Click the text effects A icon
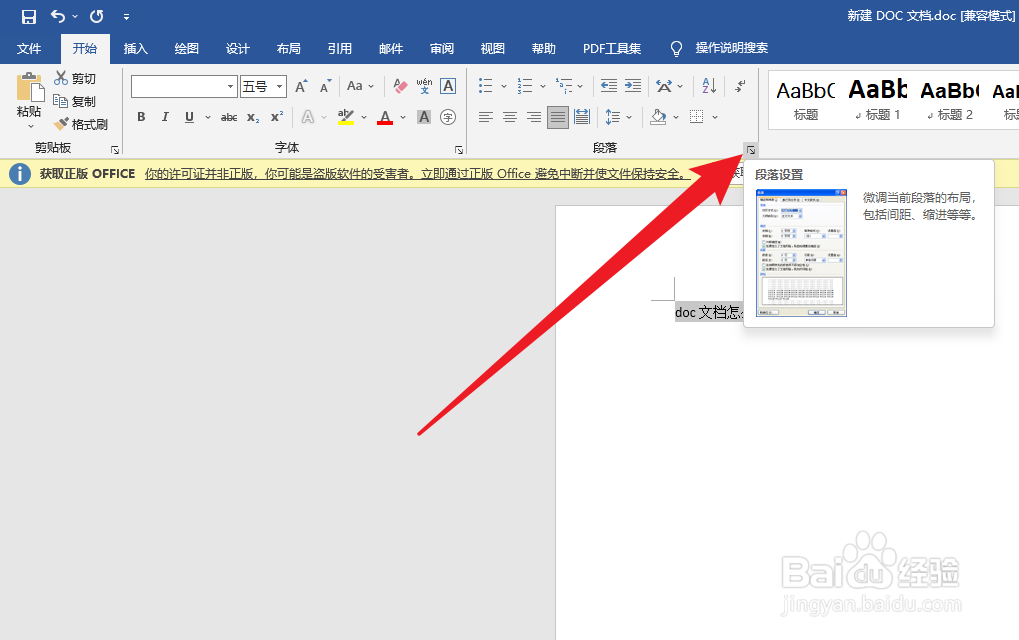This screenshot has width=1019, height=640. 308,117
